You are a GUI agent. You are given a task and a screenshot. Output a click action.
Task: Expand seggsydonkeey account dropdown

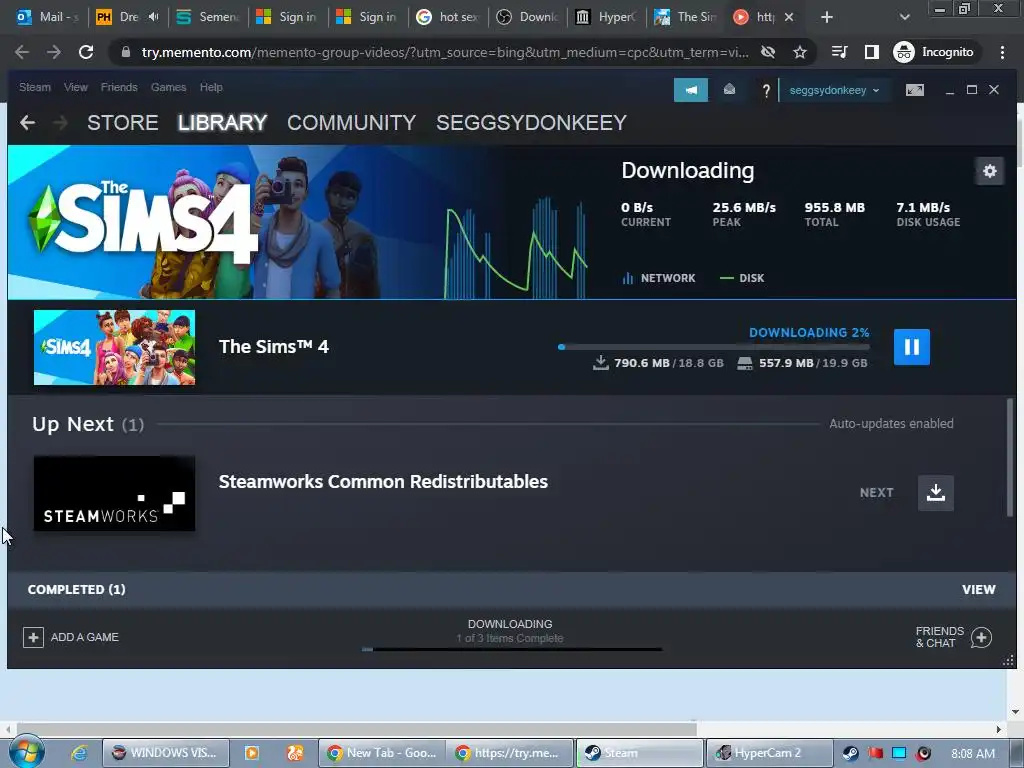tap(834, 90)
